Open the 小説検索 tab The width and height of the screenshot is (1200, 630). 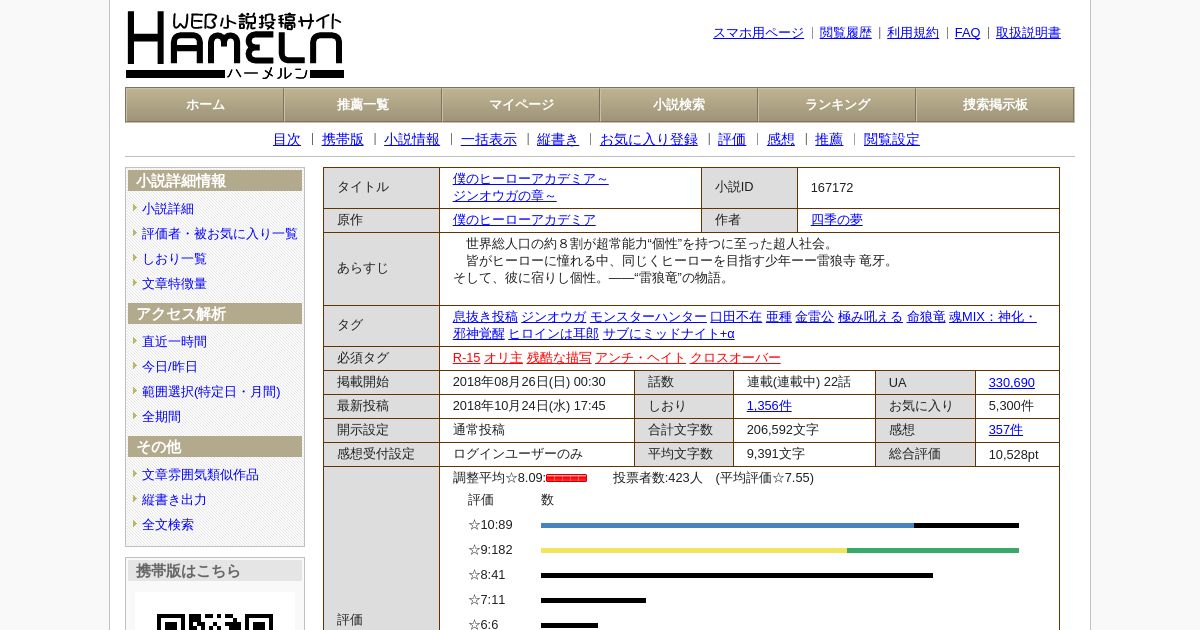679,105
